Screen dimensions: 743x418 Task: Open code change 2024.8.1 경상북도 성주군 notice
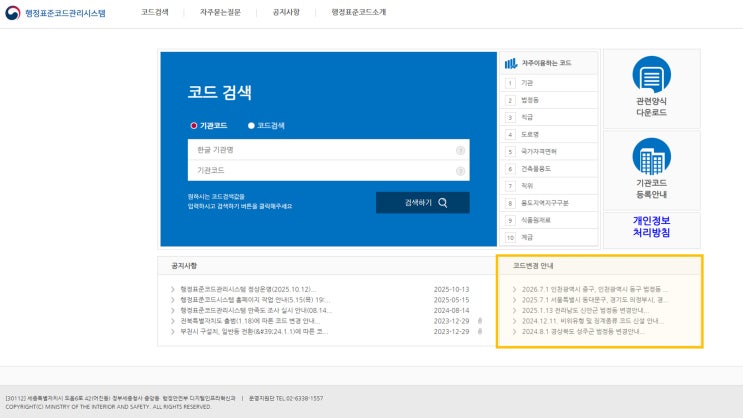click(583, 331)
